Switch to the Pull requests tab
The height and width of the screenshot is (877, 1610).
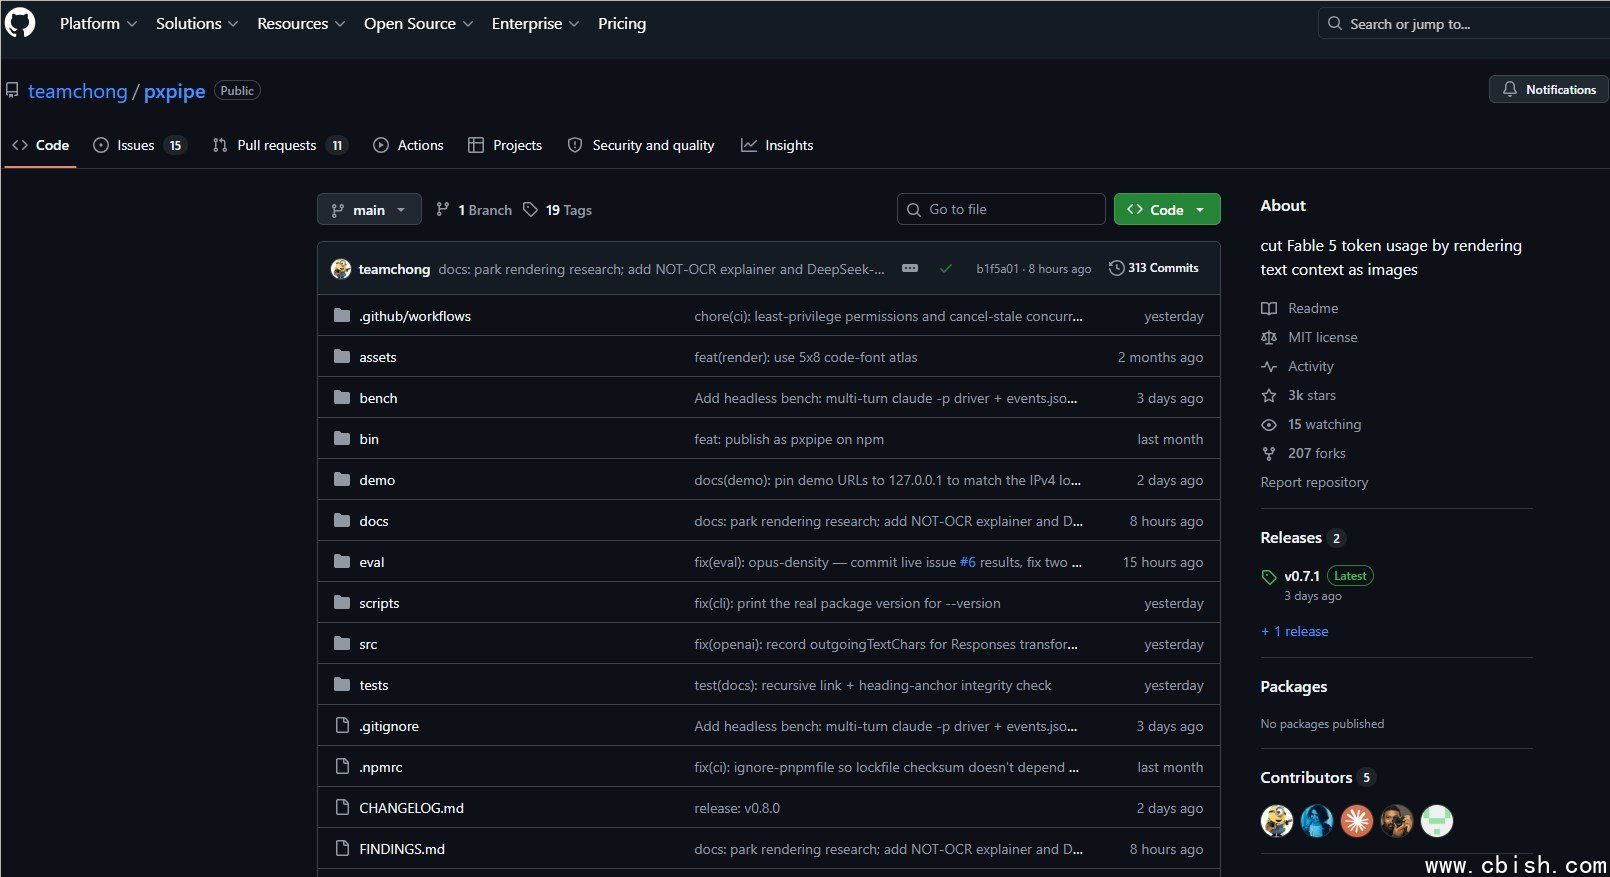(280, 145)
